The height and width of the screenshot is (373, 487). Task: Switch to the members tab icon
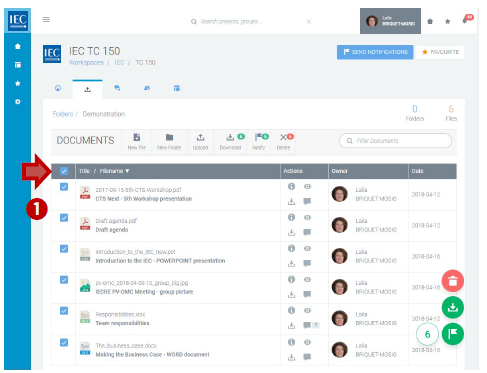click(147, 88)
